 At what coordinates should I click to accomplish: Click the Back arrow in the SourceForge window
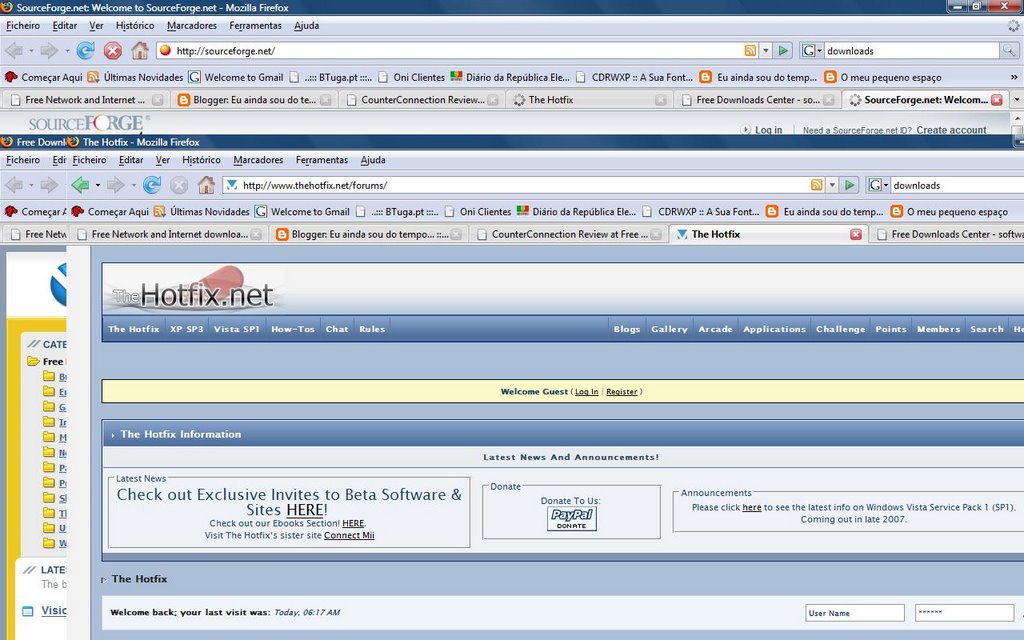pyautogui.click(x=14, y=50)
